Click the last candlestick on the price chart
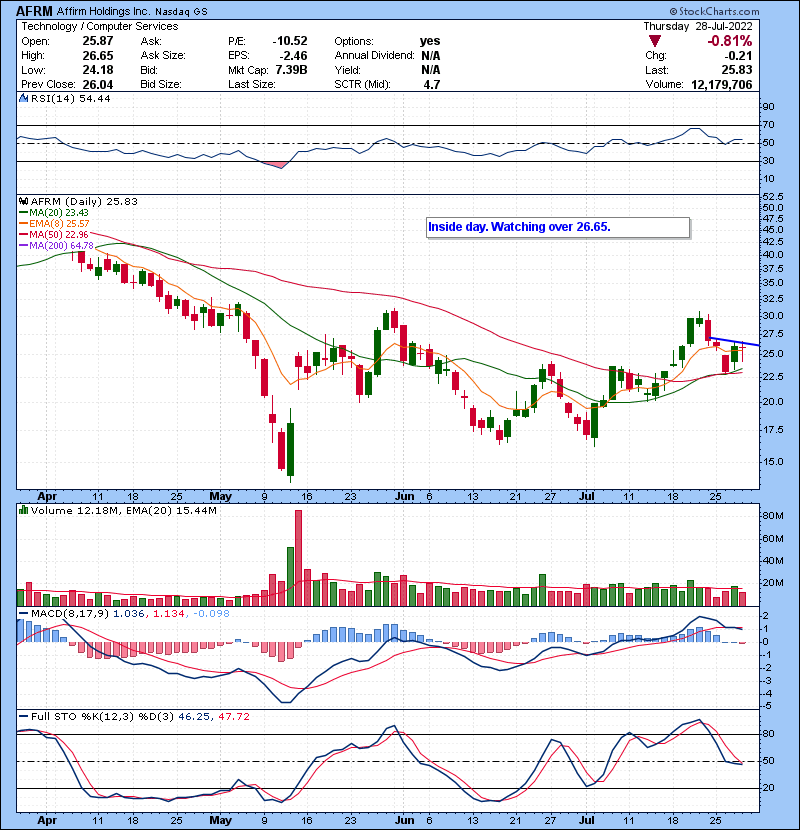The height and width of the screenshot is (830, 800). (743, 351)
